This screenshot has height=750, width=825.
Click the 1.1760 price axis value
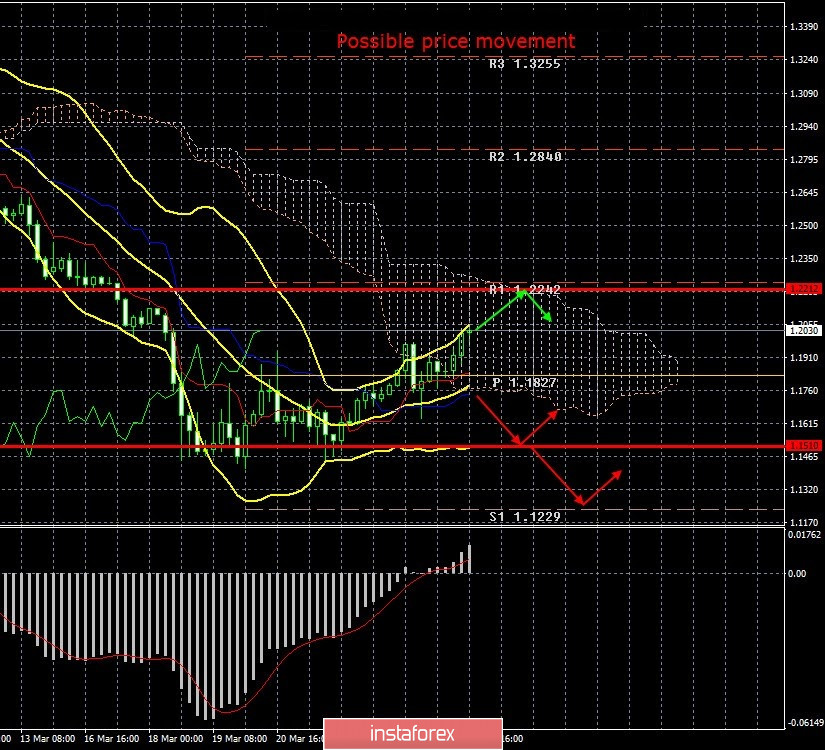click(804, 391)
